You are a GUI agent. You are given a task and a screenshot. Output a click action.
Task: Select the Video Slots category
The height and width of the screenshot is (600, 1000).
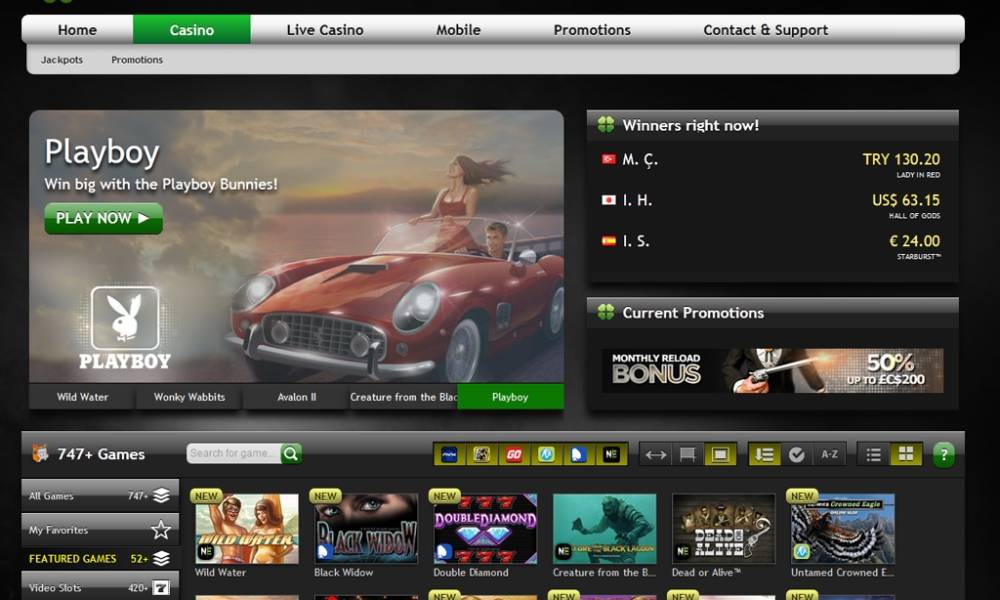100,587
